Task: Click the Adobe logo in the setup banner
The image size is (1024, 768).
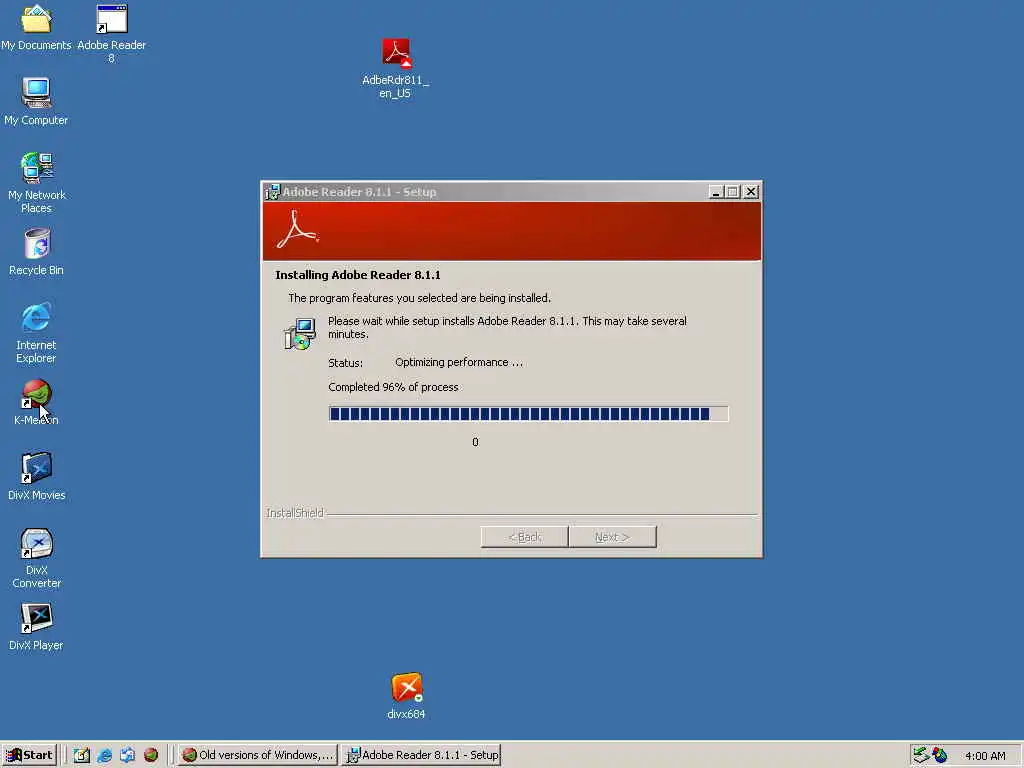Action: pyautogui.click(x=297, y=230)
